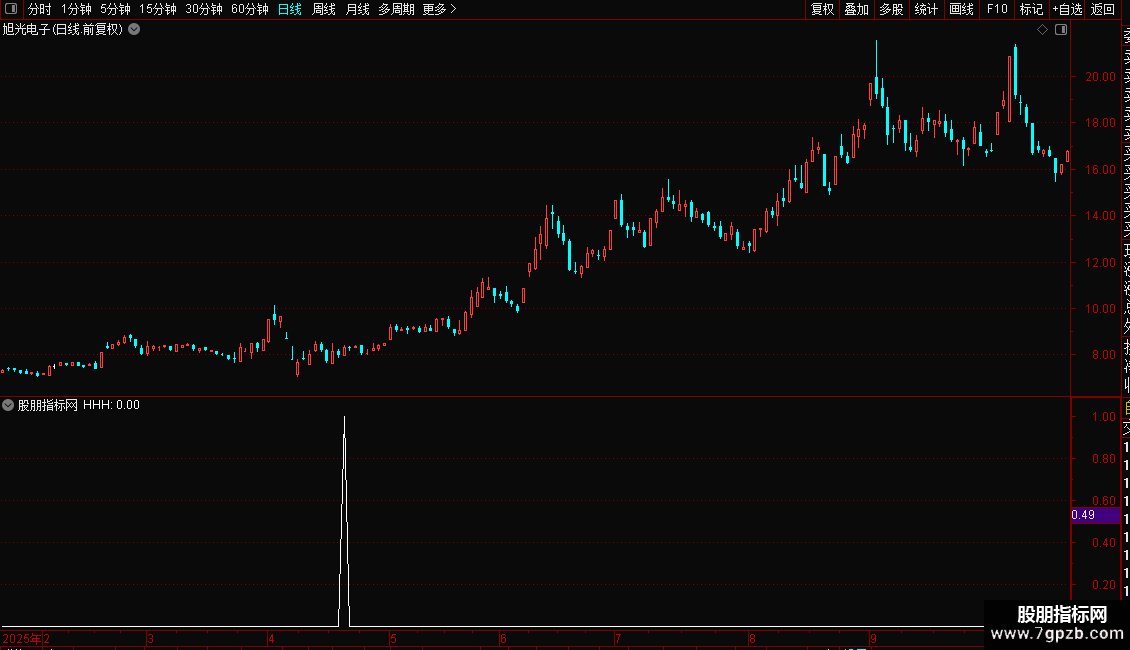Click the 2025年 date axis label
Screen dimensions: 1130x650
tap(22, 638)
